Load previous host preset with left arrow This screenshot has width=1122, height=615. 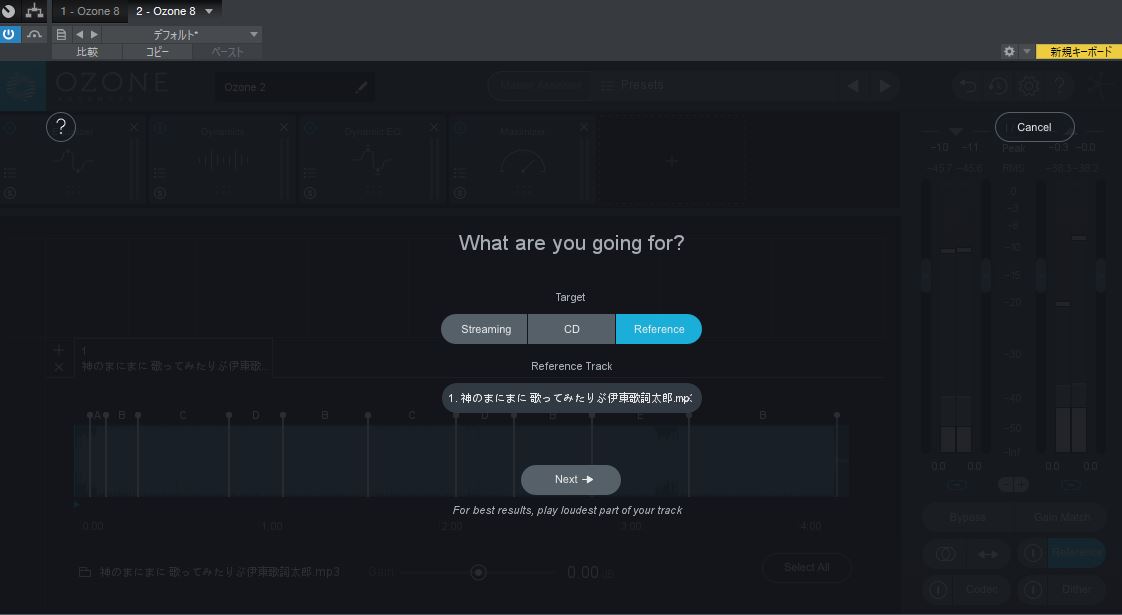[79, 34]
